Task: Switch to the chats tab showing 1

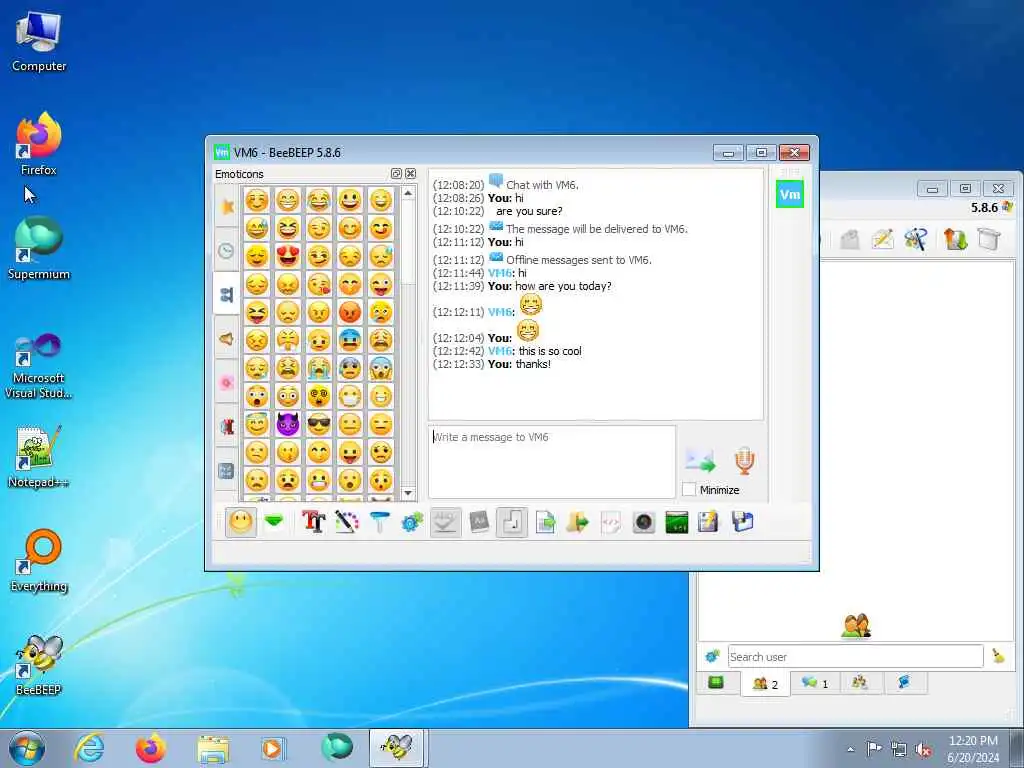Action: click(x=815, y=683)
